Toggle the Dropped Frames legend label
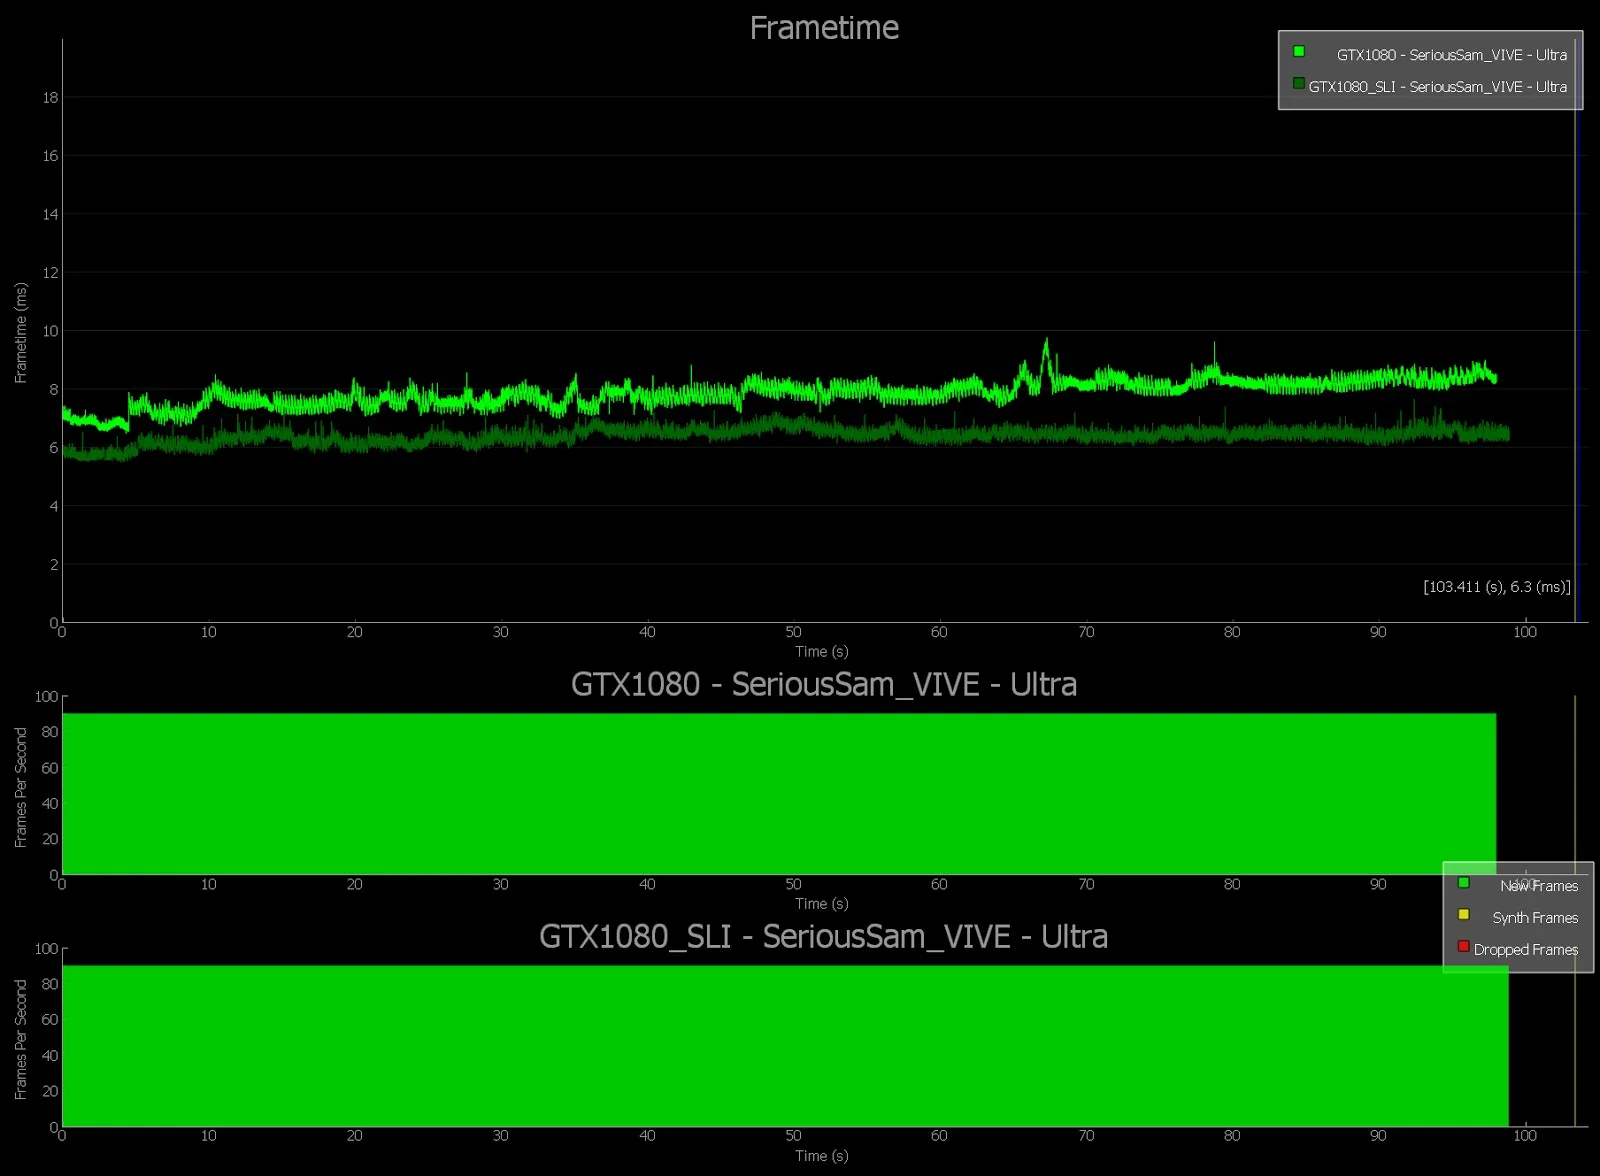The height and width of the screenshot is (1176, 1600). coord(1525,950)
